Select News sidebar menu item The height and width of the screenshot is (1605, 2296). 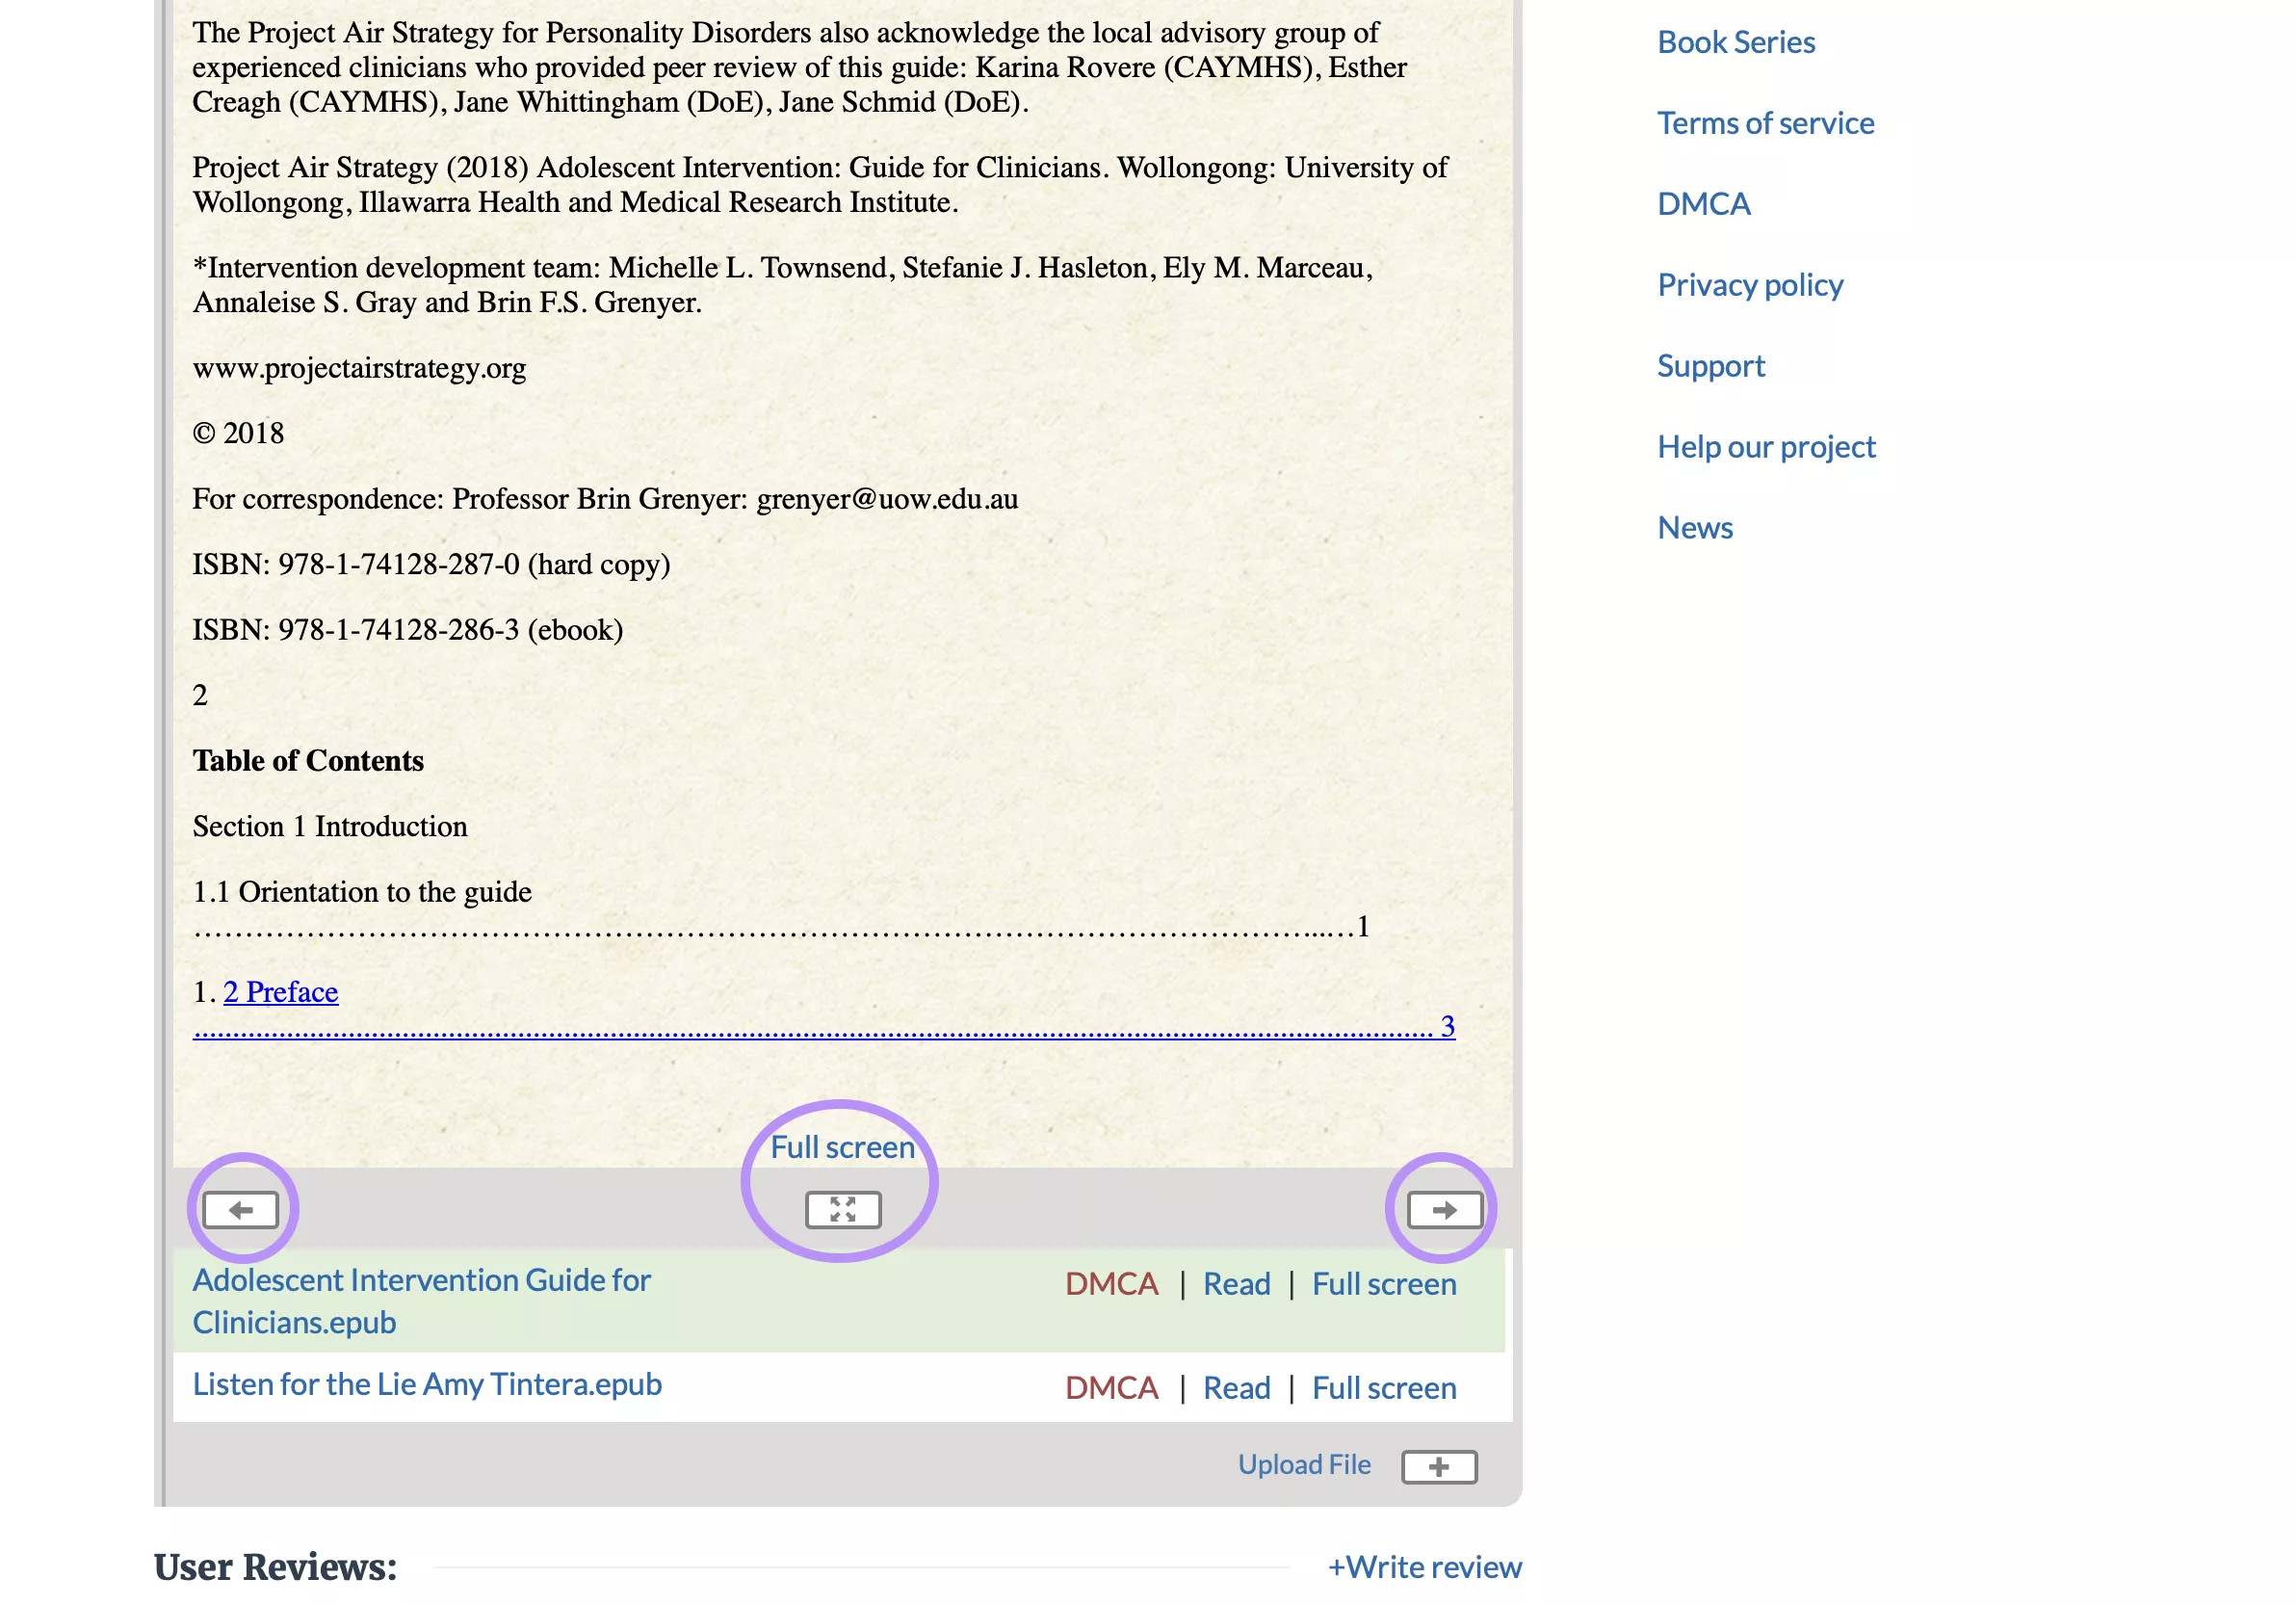(x=1694, y=527)
